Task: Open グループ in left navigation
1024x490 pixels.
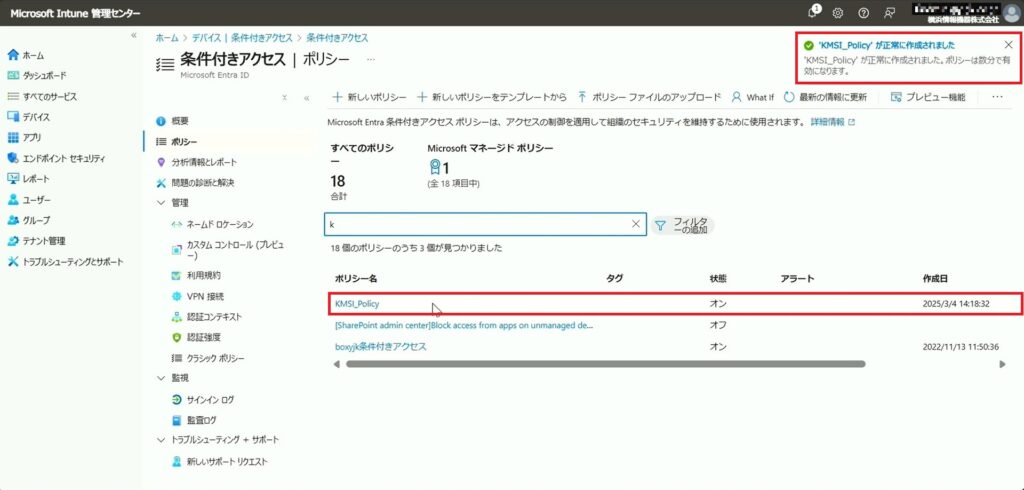Action: [x=28, y=220]
